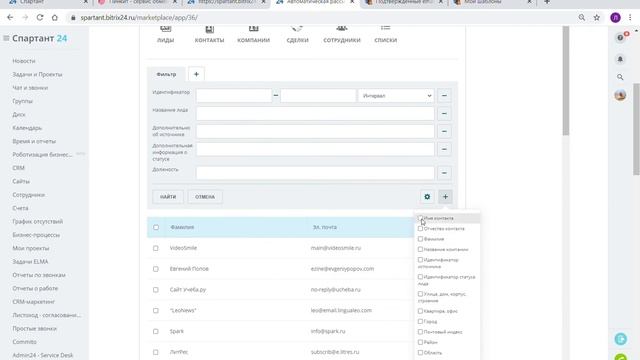Open Календарь in left menu

pyautogui.click(x=27, y=128)
